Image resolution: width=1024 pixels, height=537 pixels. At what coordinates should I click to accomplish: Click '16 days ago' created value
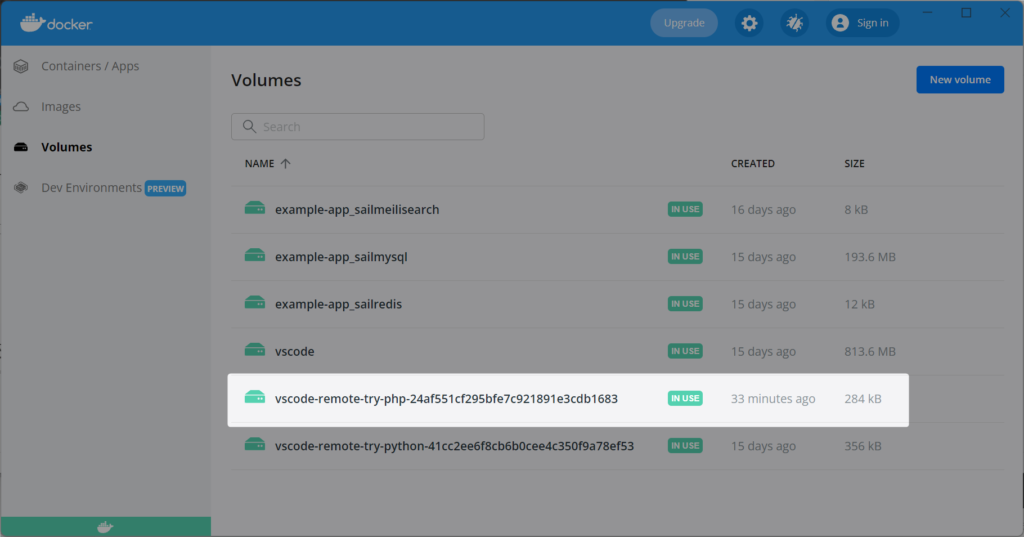(x=763, y=210)
